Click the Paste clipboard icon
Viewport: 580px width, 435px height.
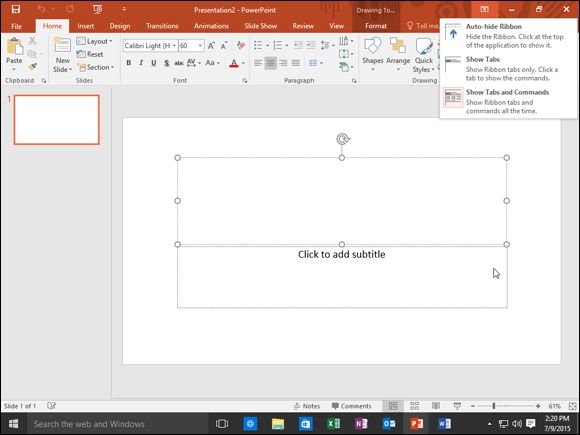click(14, 47)
